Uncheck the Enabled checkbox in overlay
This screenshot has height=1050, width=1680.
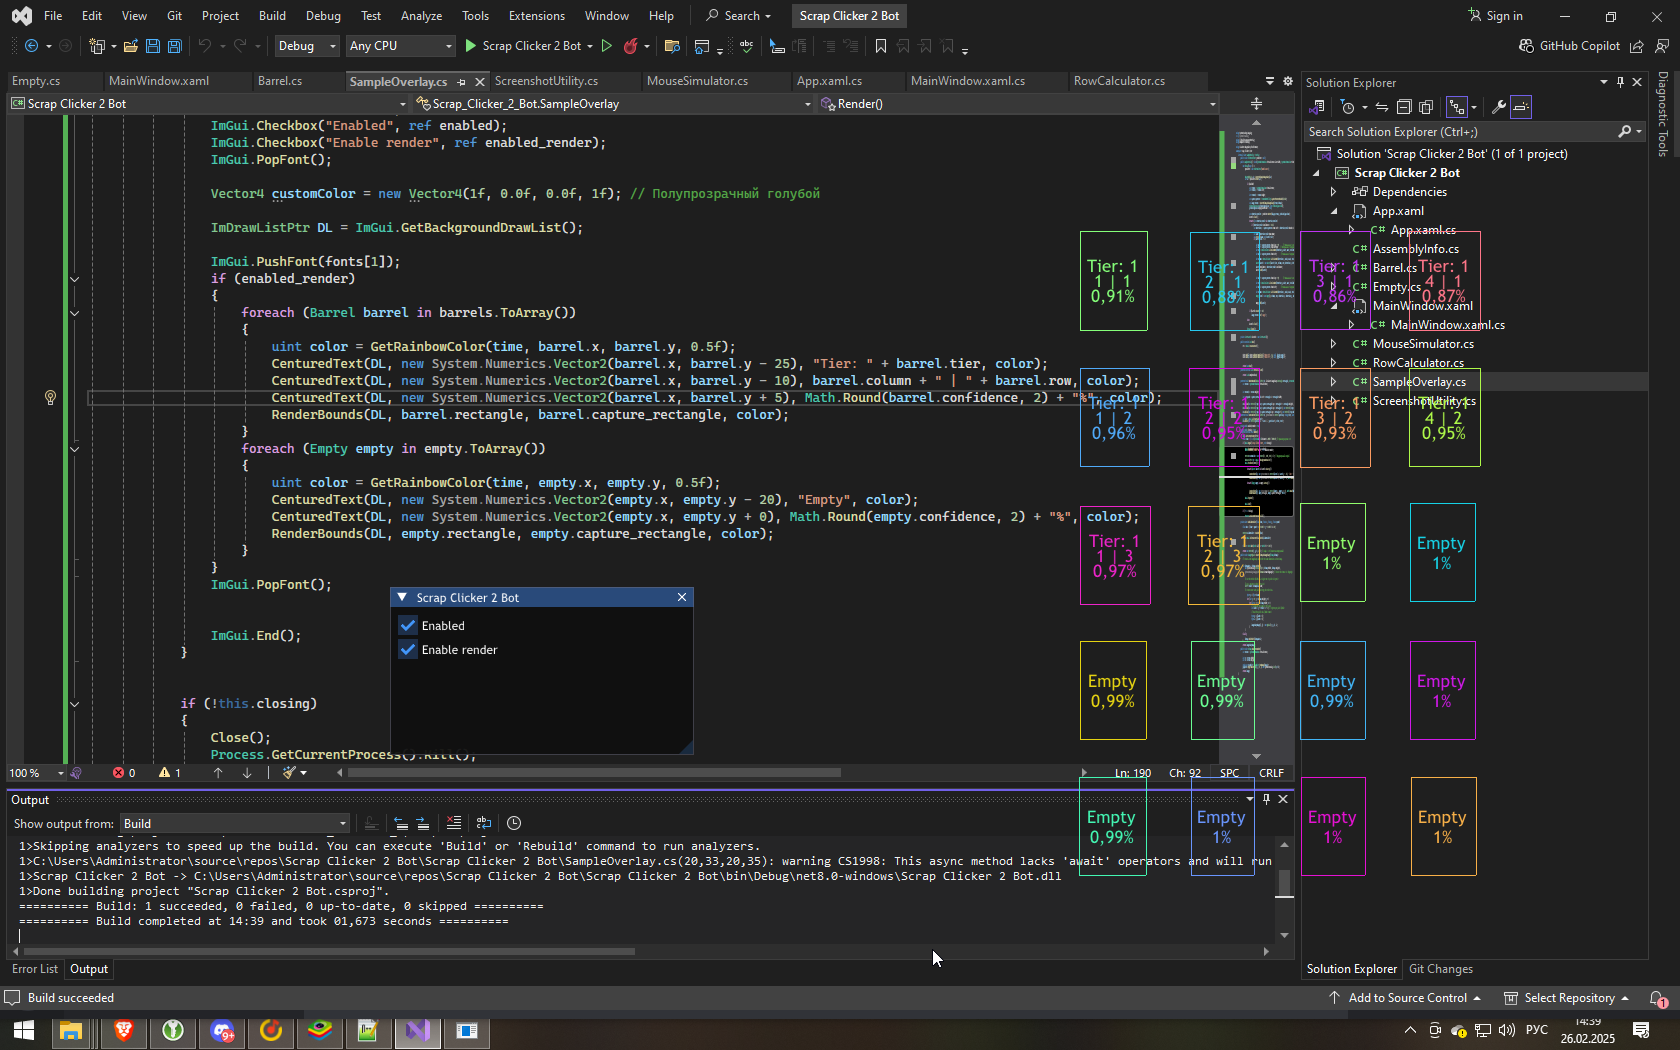point(408,626)
